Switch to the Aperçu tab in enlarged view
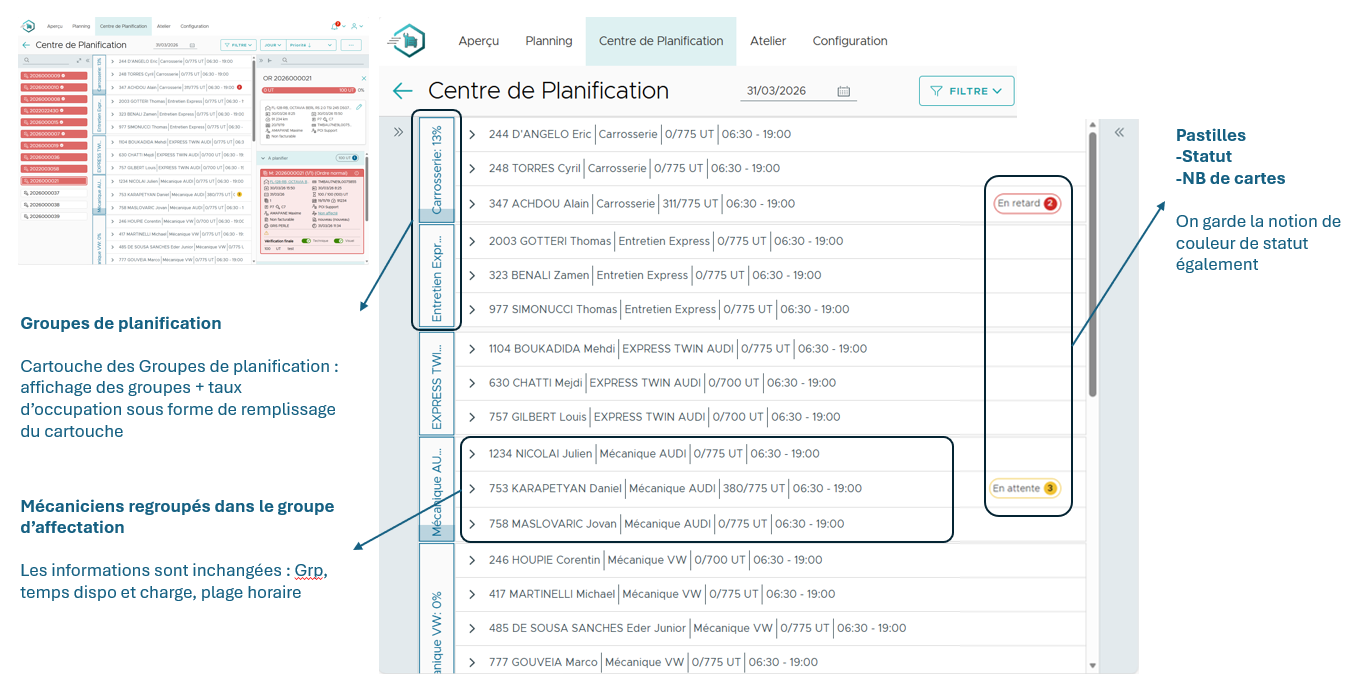 pos(478,41)
